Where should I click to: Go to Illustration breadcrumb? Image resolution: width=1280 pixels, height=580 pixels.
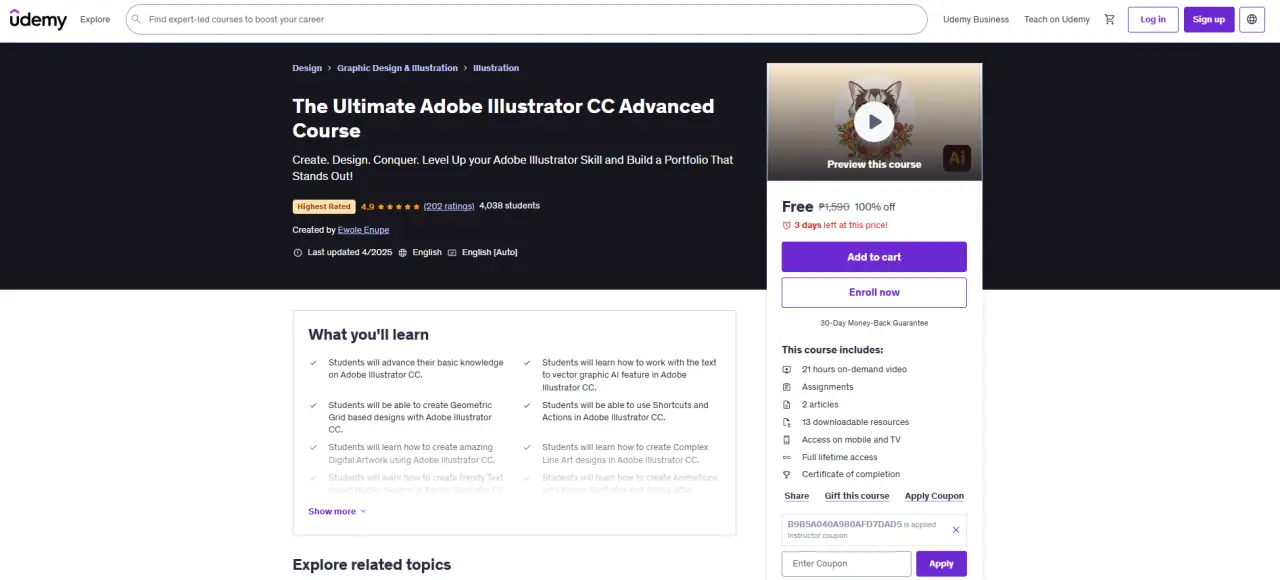(496, 68)
